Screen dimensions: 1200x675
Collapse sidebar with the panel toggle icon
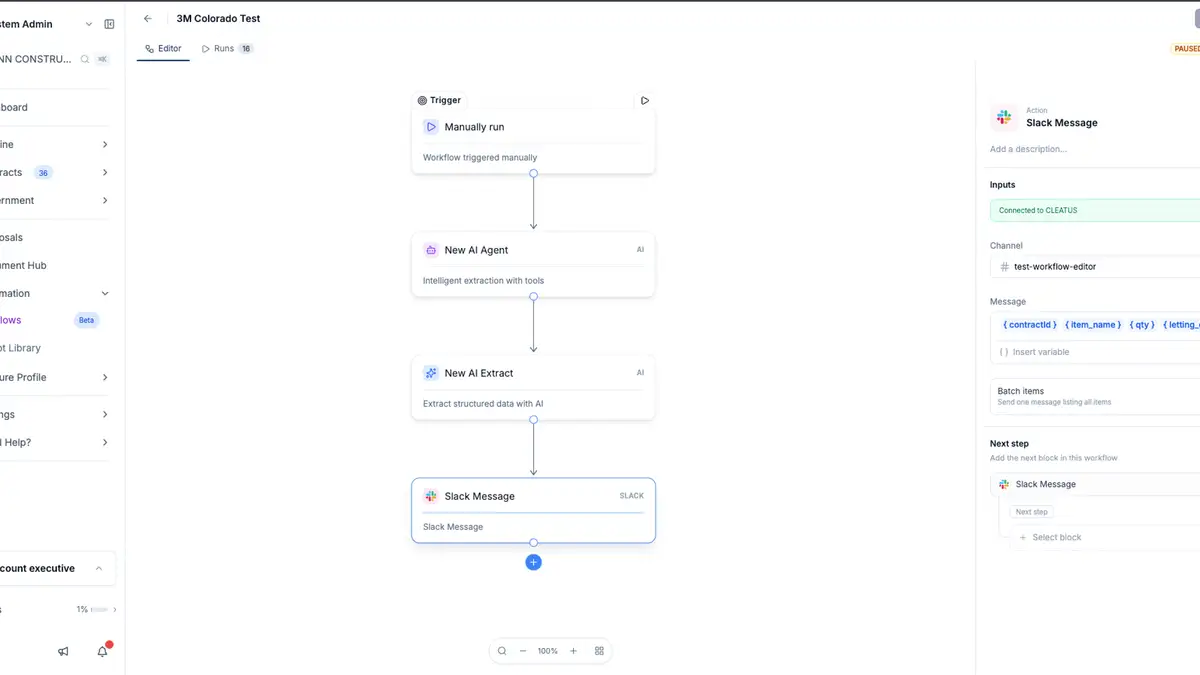[x=109, y=24]
